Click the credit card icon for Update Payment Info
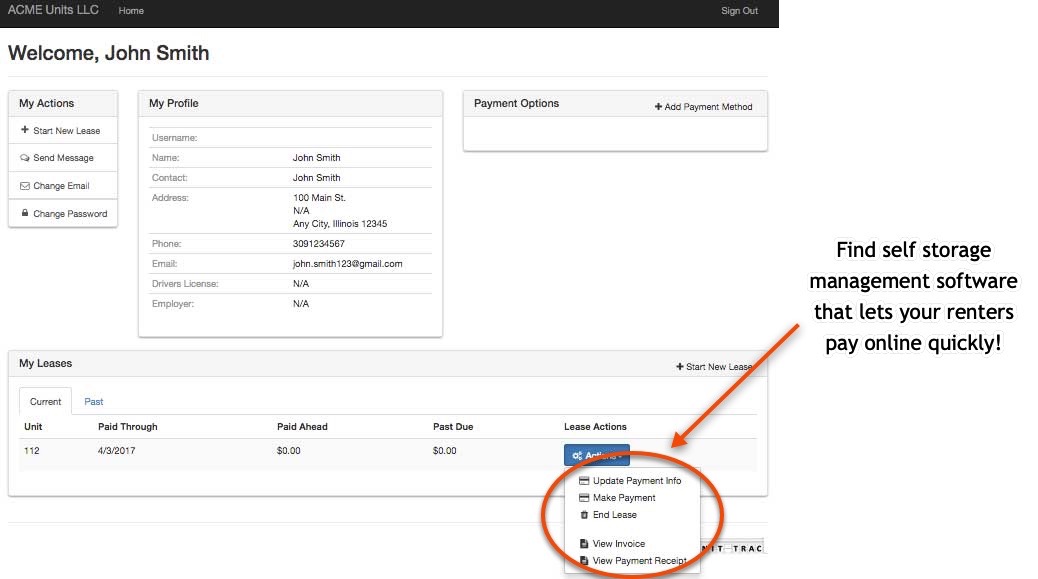The height and width of the screenshot is (579, 1038). click(x=584, y=481)
